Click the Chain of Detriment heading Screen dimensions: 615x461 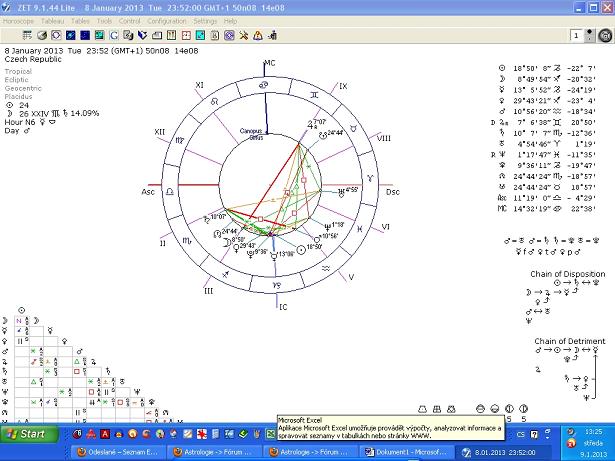click(x=570, y=341)
